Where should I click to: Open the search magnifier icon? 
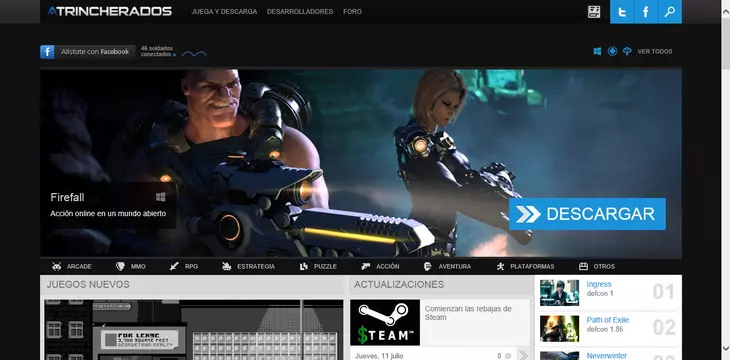(669, 12)
